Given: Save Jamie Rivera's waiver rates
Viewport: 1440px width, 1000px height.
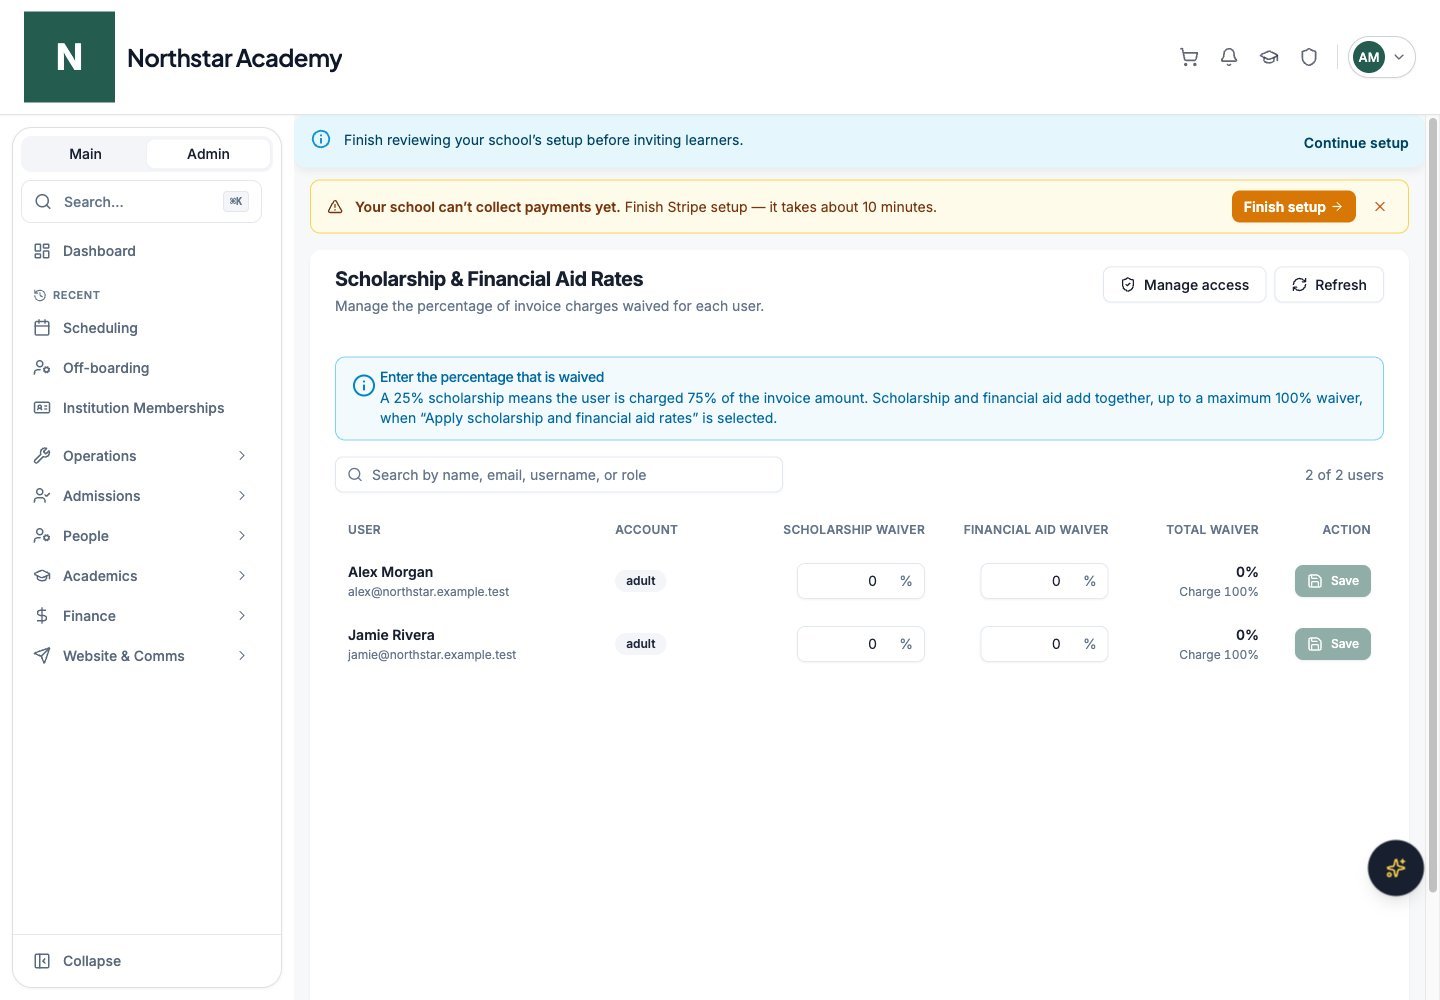Looking at the screenshot, I should [x=1333, y=644].
